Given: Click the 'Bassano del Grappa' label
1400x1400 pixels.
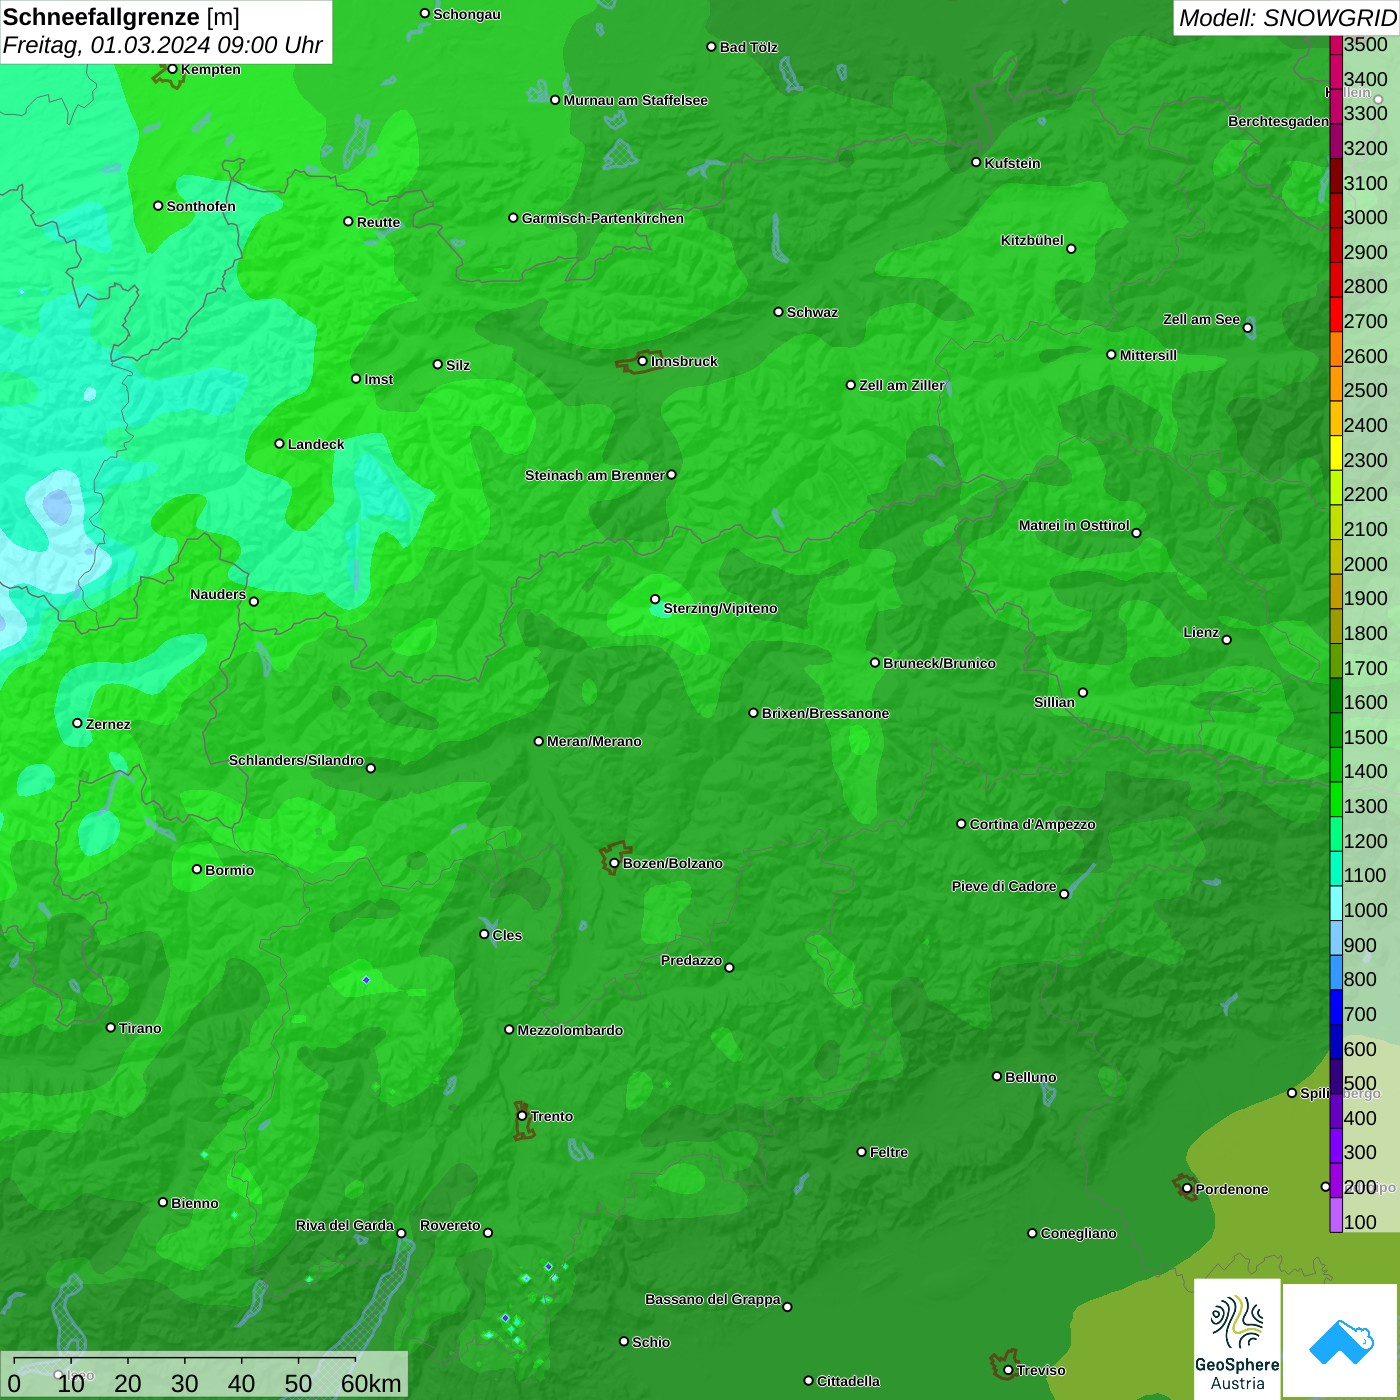Looking at the screenshot, I should pos(713,1299).
